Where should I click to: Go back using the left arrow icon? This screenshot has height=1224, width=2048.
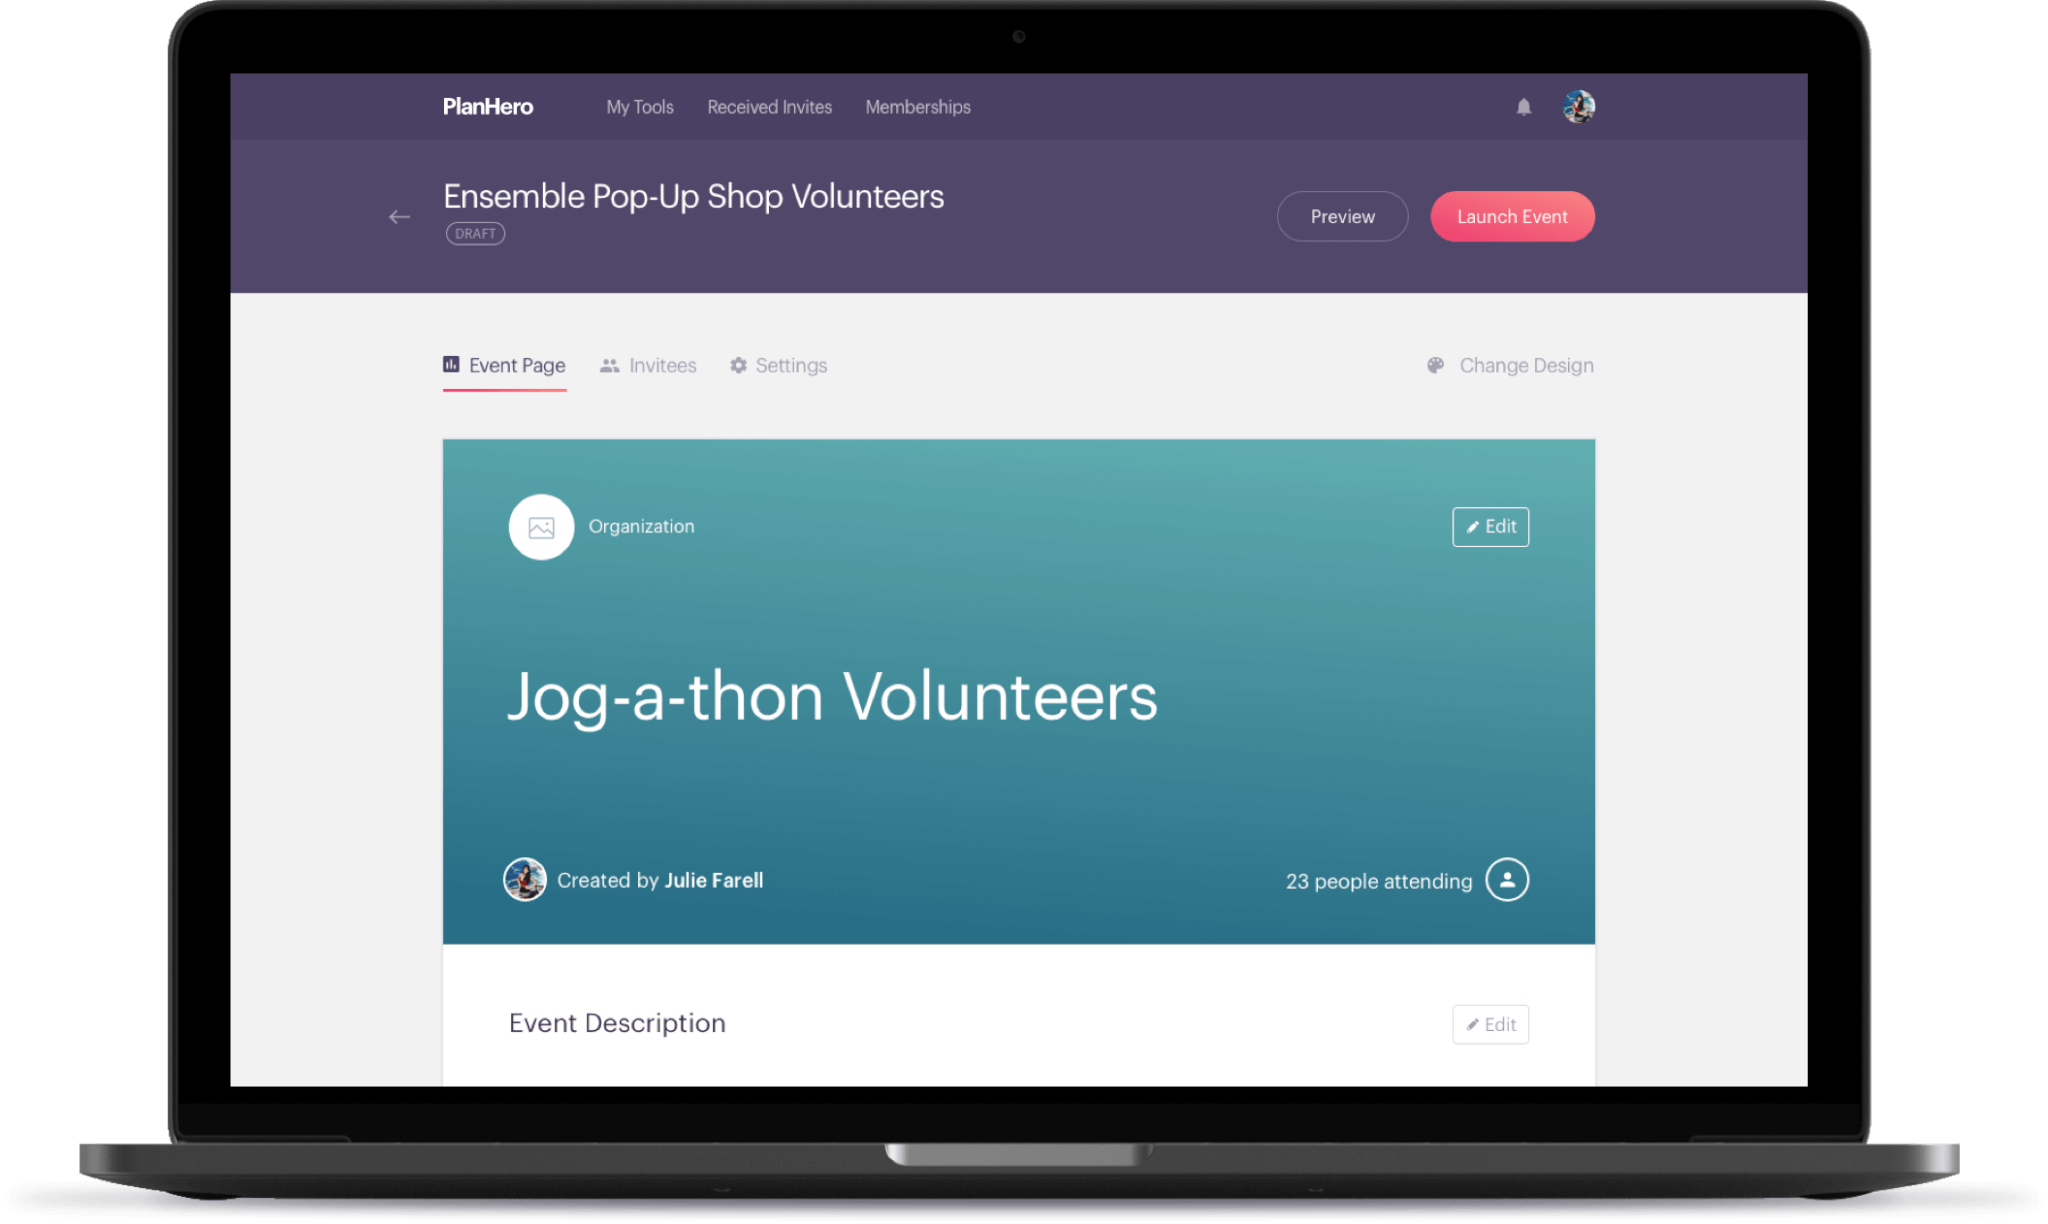coord(399,217)
